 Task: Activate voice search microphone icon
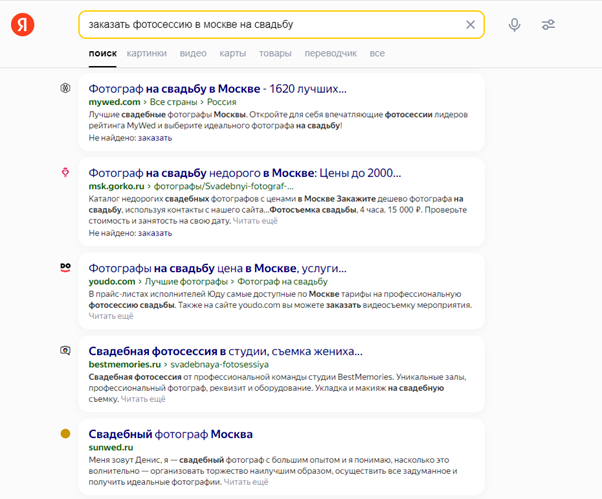(514, 25)
